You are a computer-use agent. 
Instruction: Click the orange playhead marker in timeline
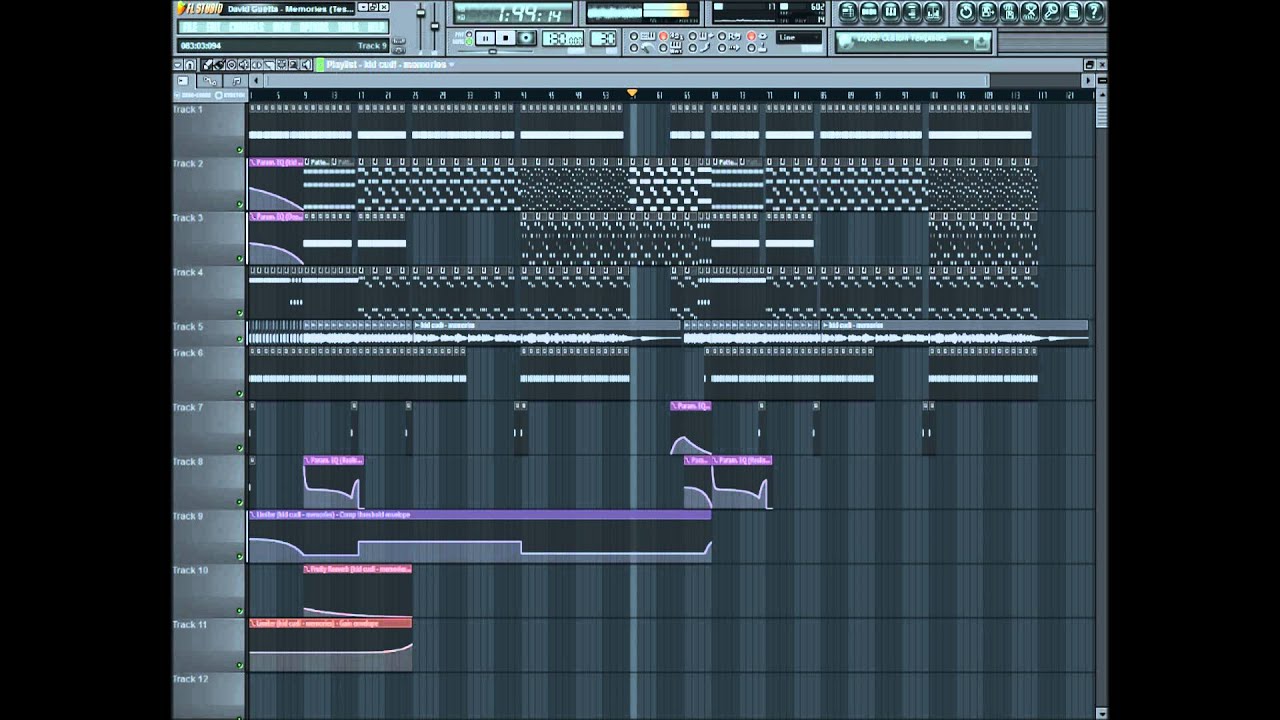(x=631, y=93)
